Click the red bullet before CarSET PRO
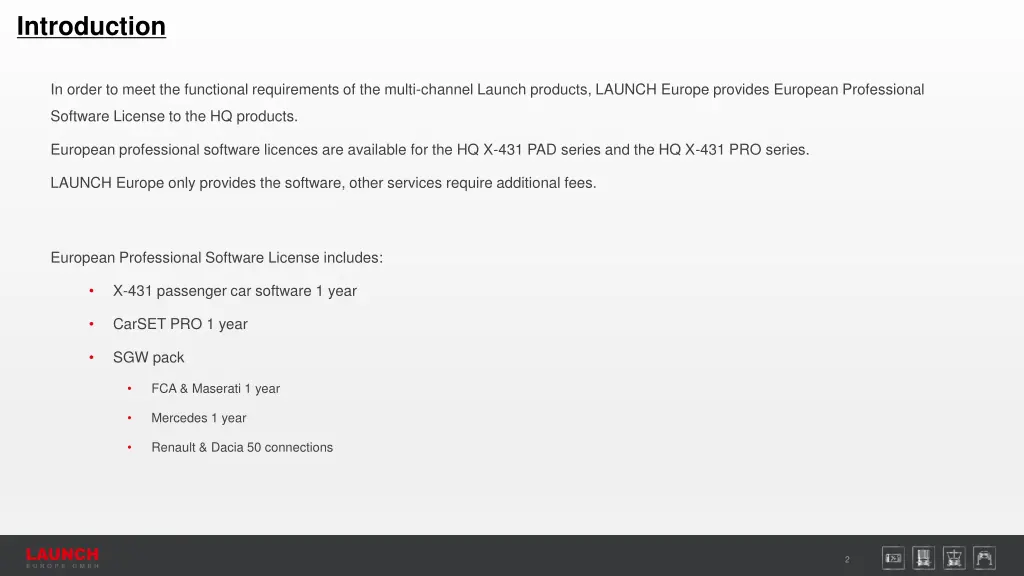The height and width of the screenshot is (576, 1024). coord(91,324)
